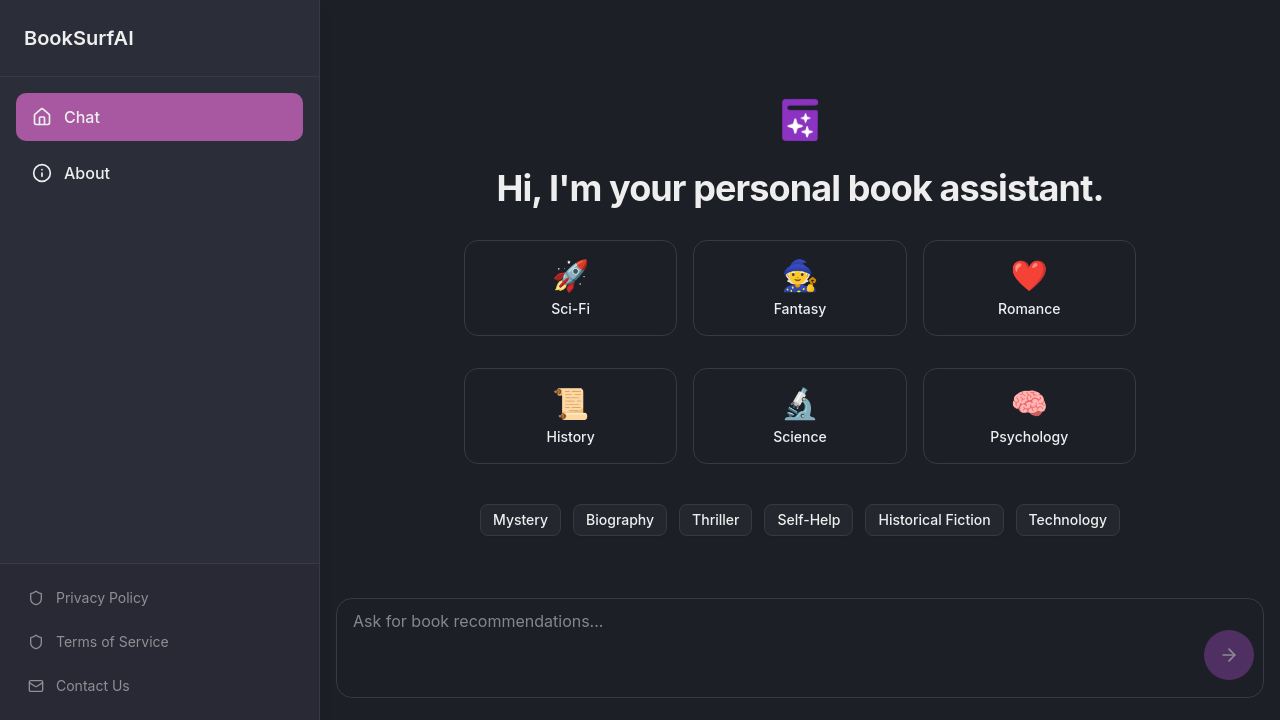Viewport: 1280px width, 720px height.
Task: Pick the Romance heart genre card
Action: [1028, 288]
